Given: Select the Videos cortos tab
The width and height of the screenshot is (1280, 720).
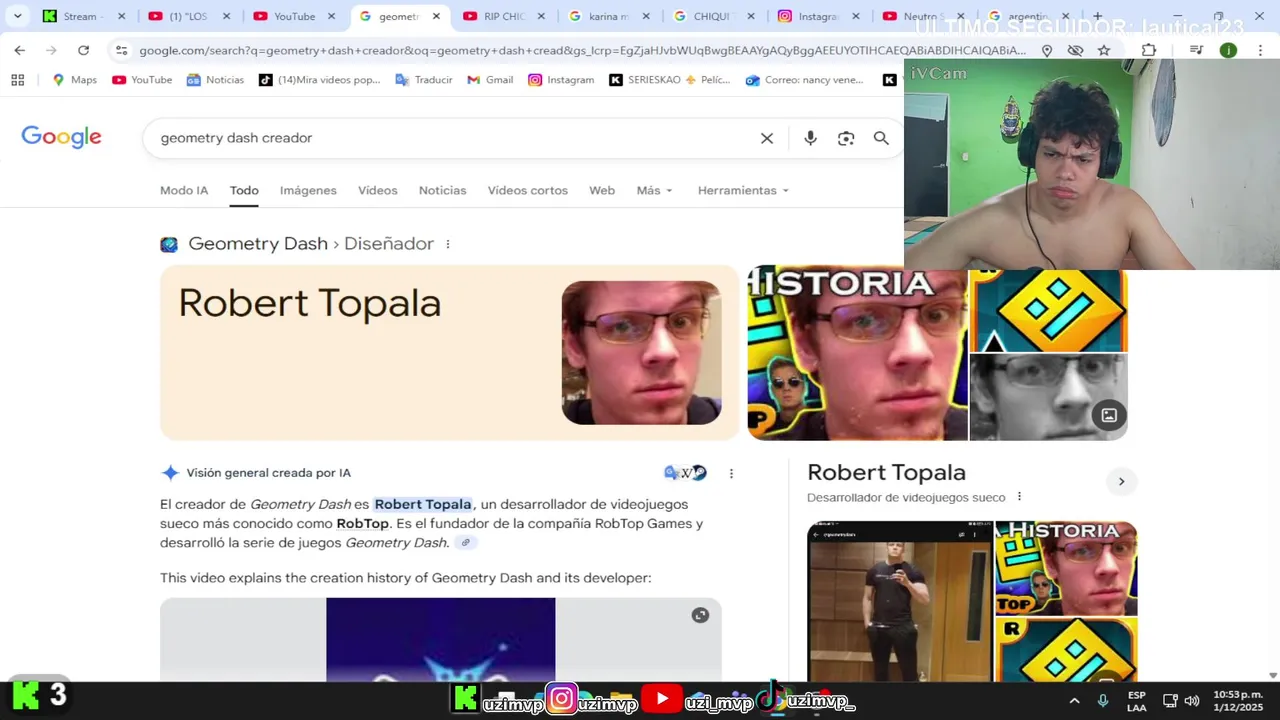Looking at the screenshot, I should point(527,190).
